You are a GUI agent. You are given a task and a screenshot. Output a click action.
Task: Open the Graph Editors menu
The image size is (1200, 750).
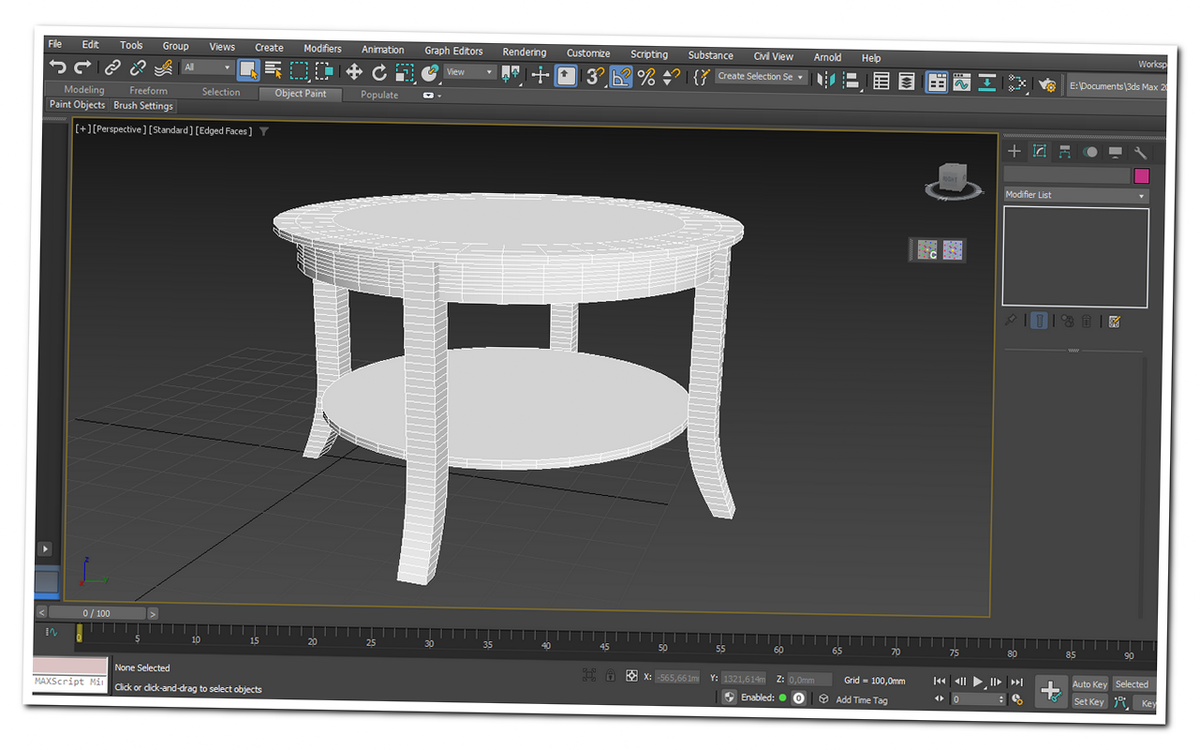(453, 50)
